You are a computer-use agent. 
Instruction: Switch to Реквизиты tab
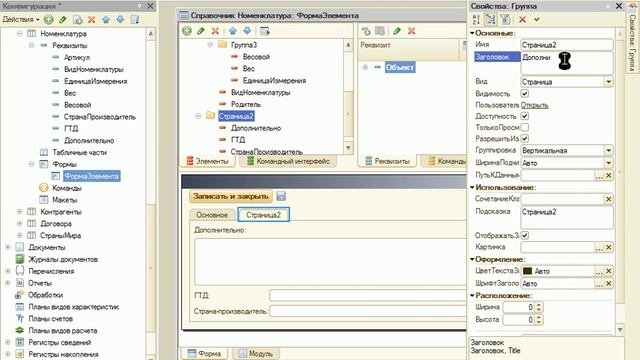[387, 161]
